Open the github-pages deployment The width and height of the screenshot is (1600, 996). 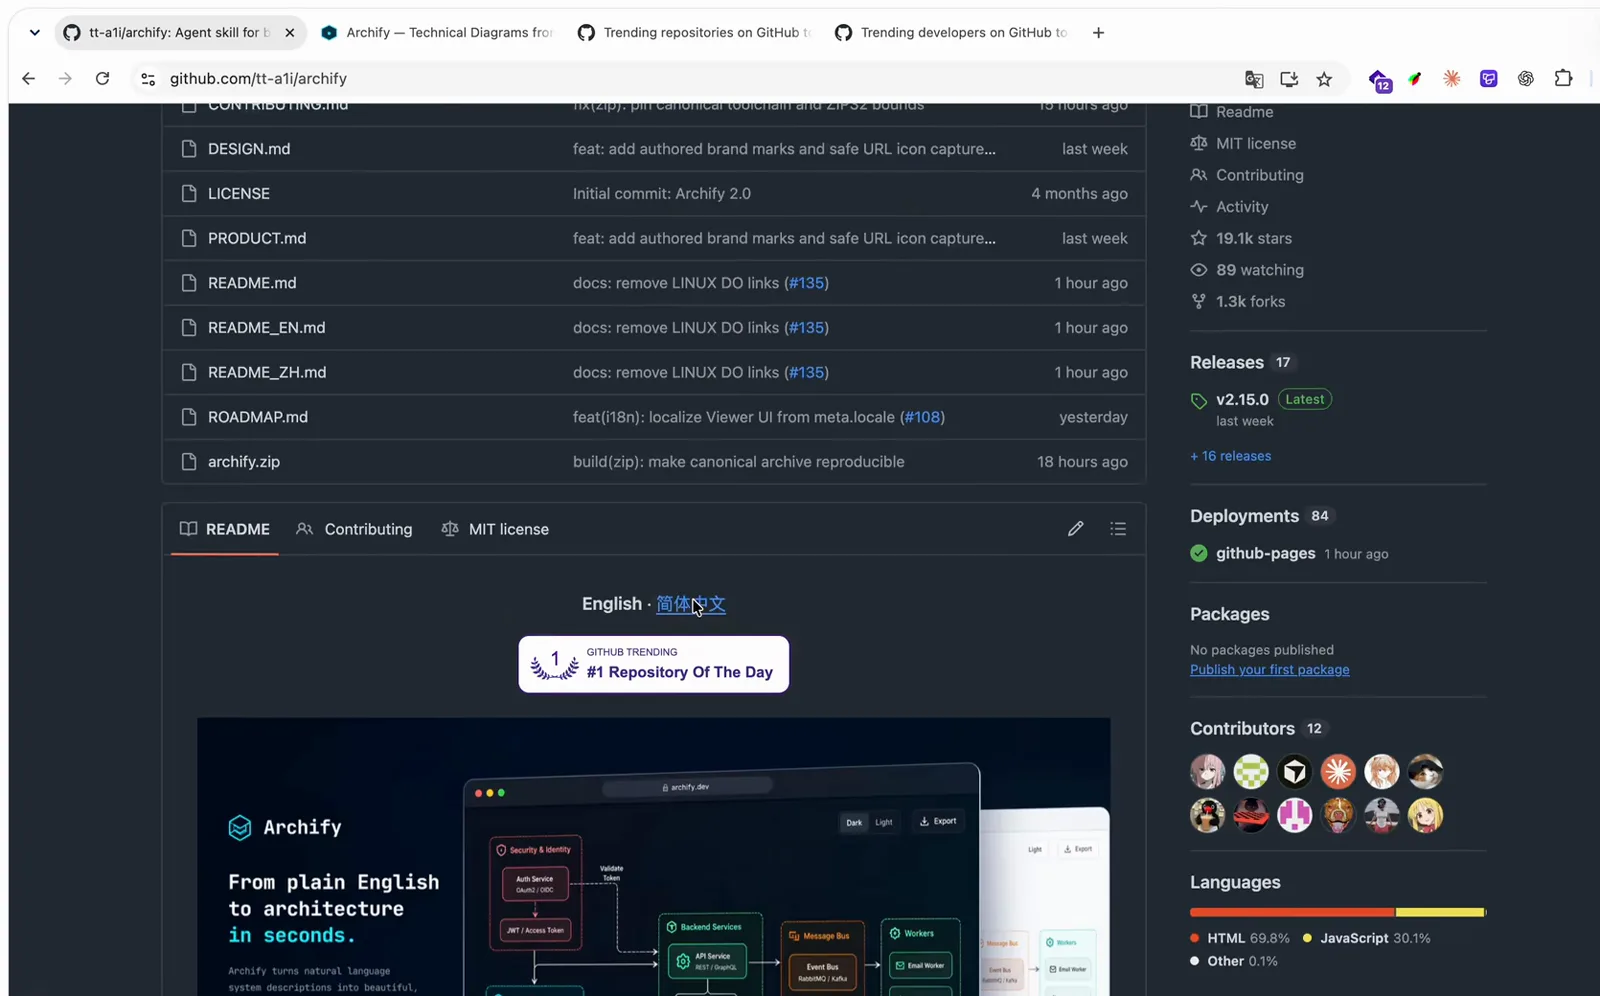(1265, 553)
